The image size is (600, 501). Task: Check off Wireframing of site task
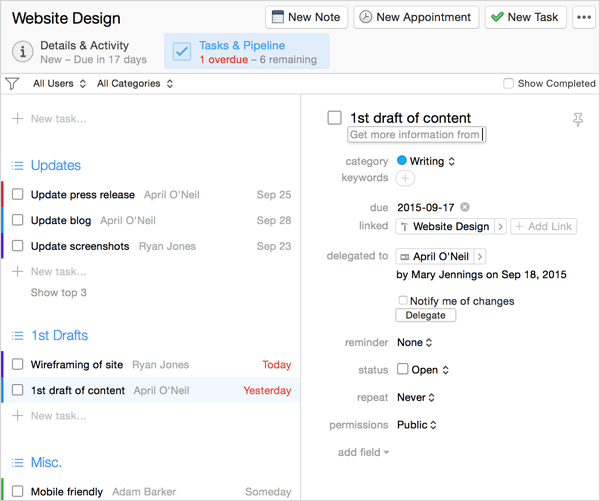coord(17,364)
